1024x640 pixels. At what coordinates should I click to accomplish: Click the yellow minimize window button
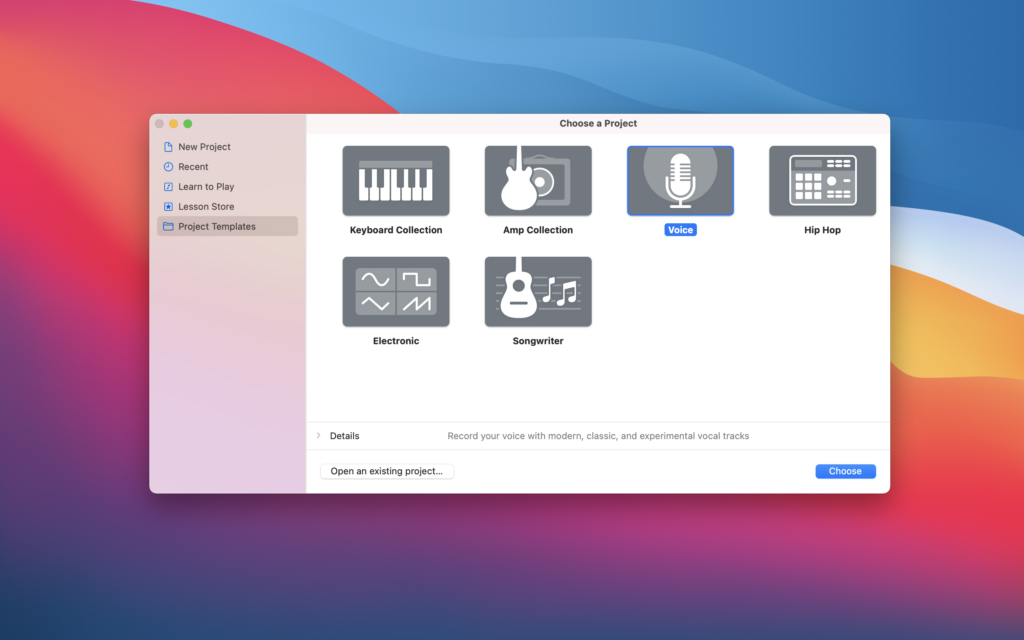tap(173, 123)
